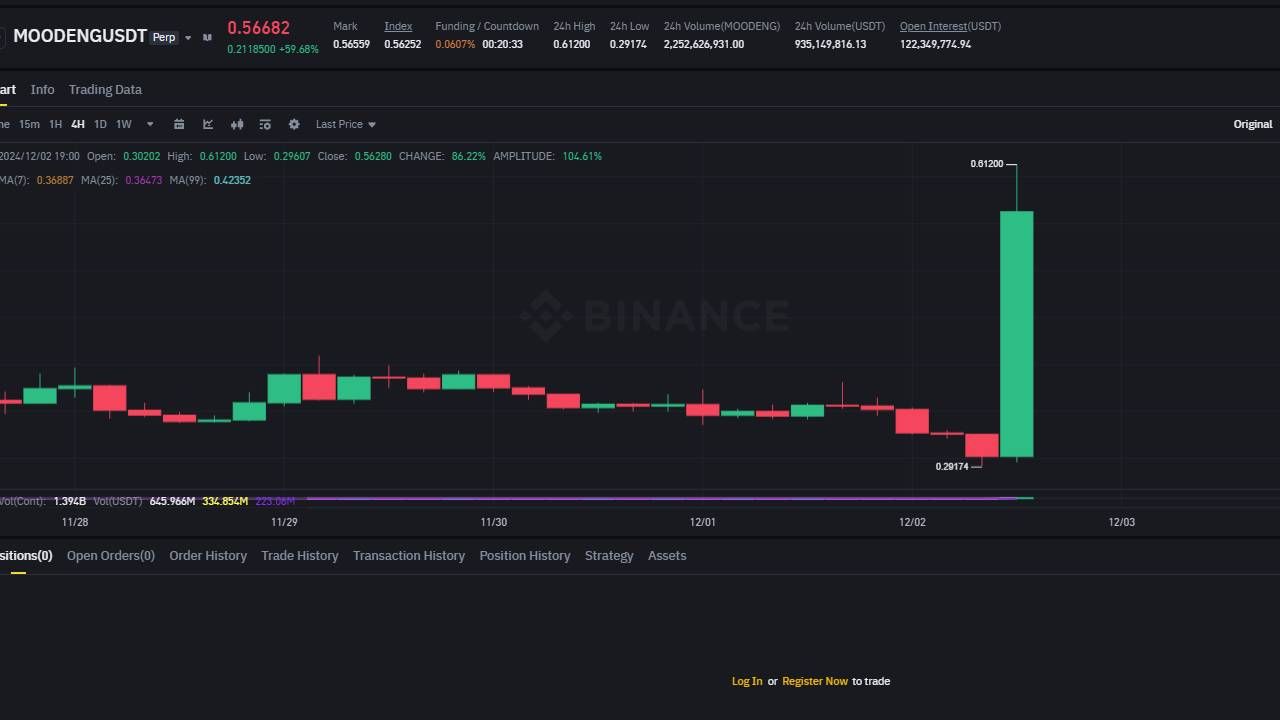This screenshot has height=720, width=1280.
Task: Click the volume value 1.394B
Action: coord(70,501)
